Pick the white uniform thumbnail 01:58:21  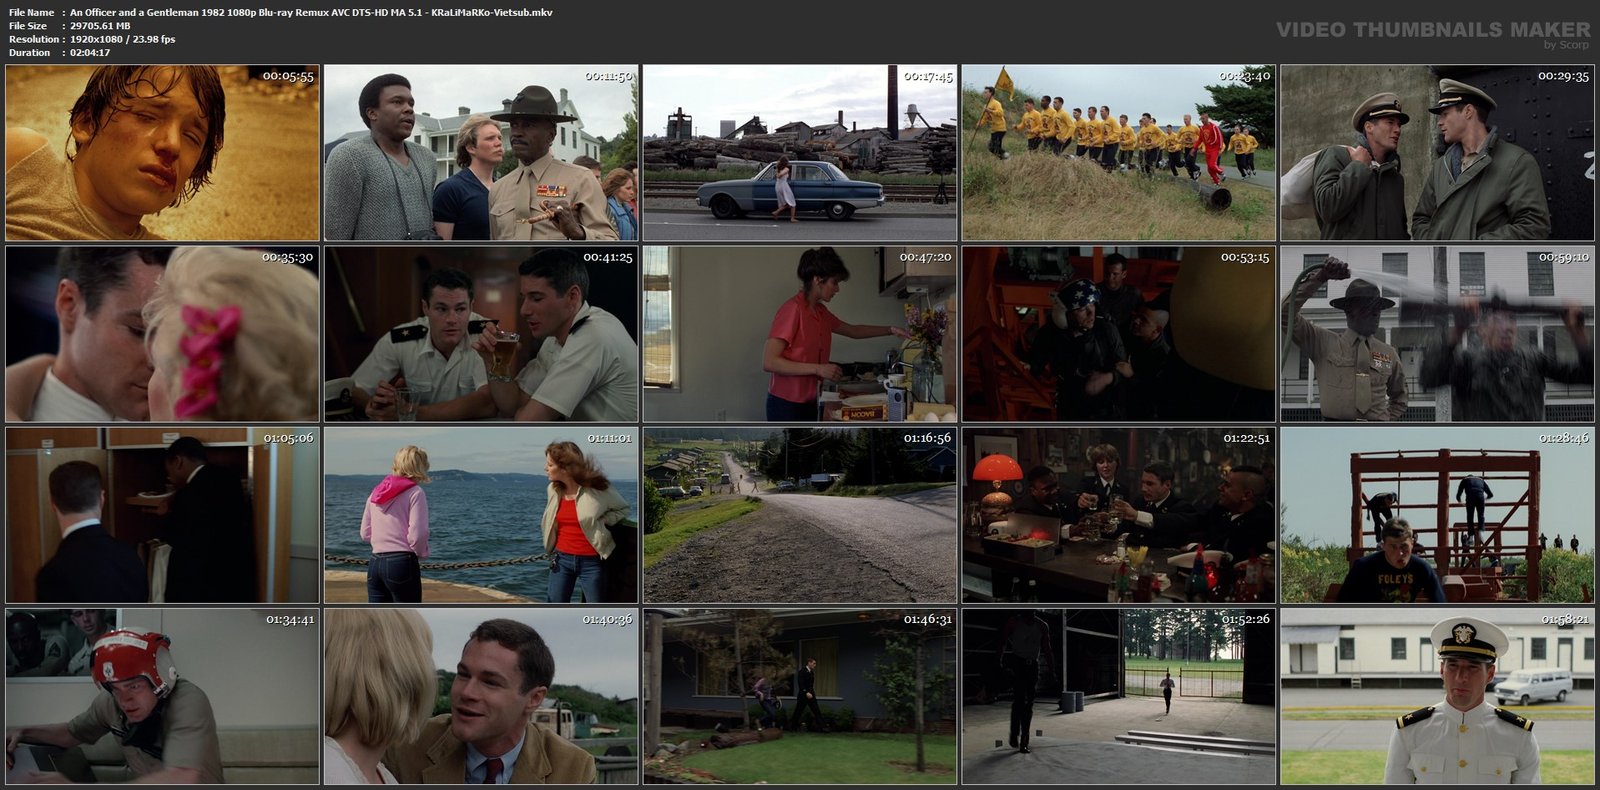(x=1438, y=696)
